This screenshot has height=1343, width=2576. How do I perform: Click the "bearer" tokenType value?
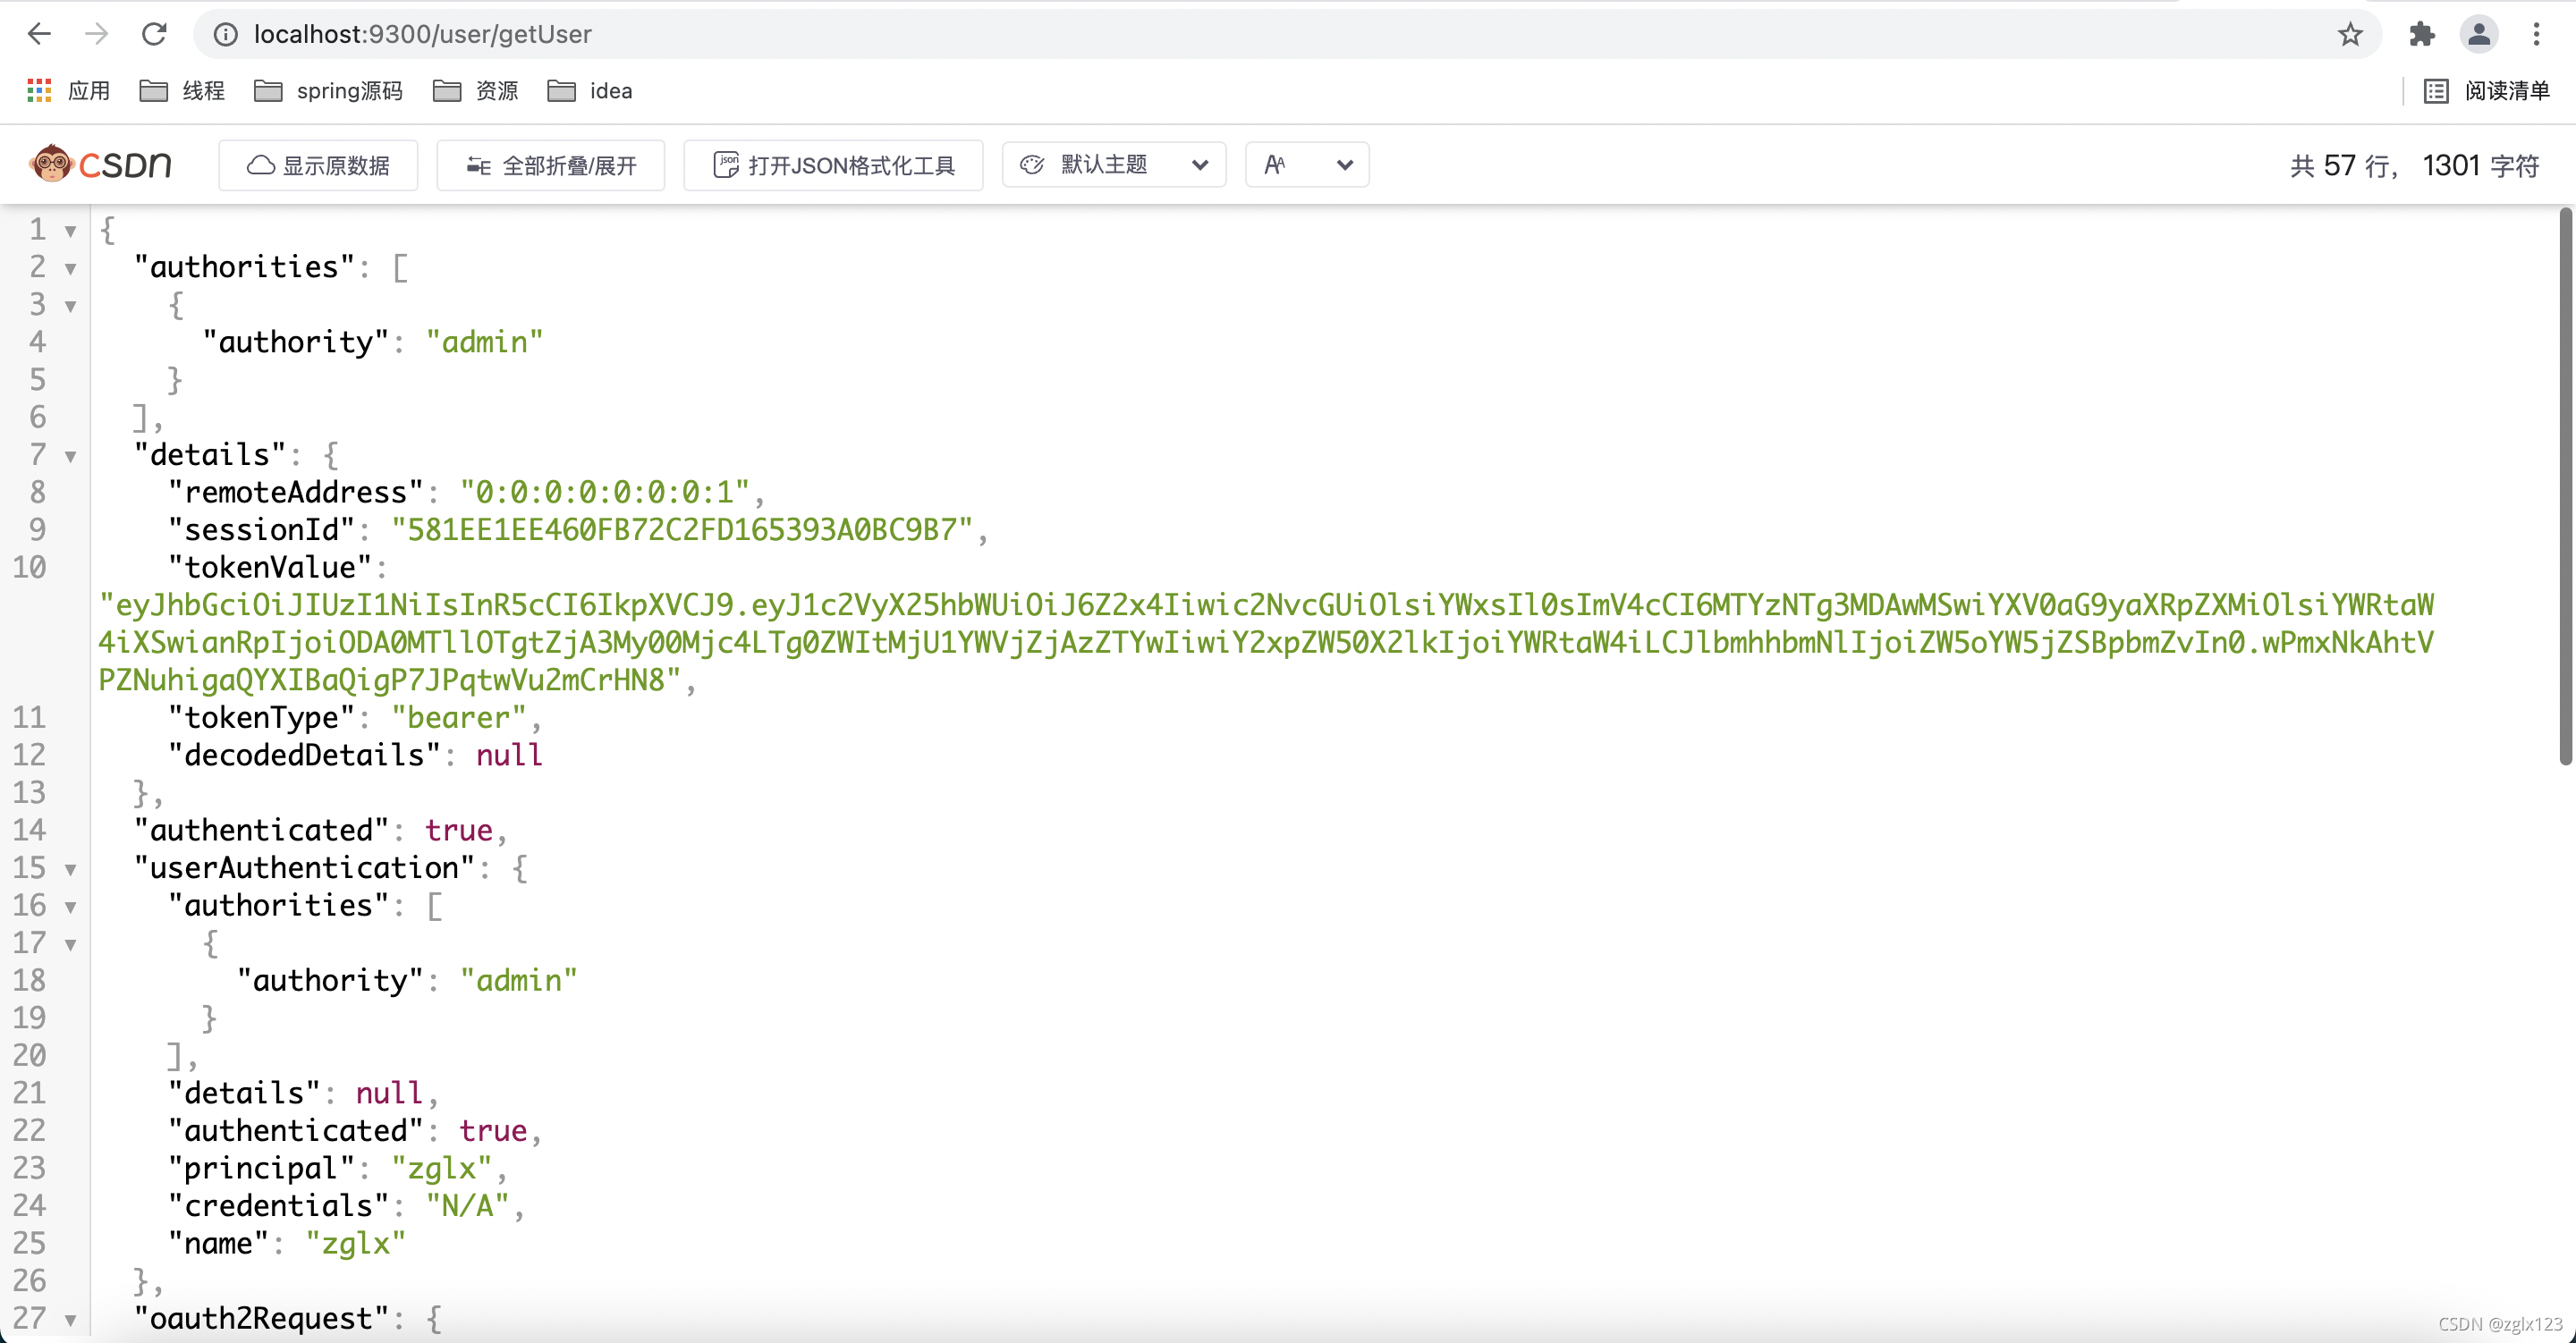pyautogui.click(x=459, y=717)
